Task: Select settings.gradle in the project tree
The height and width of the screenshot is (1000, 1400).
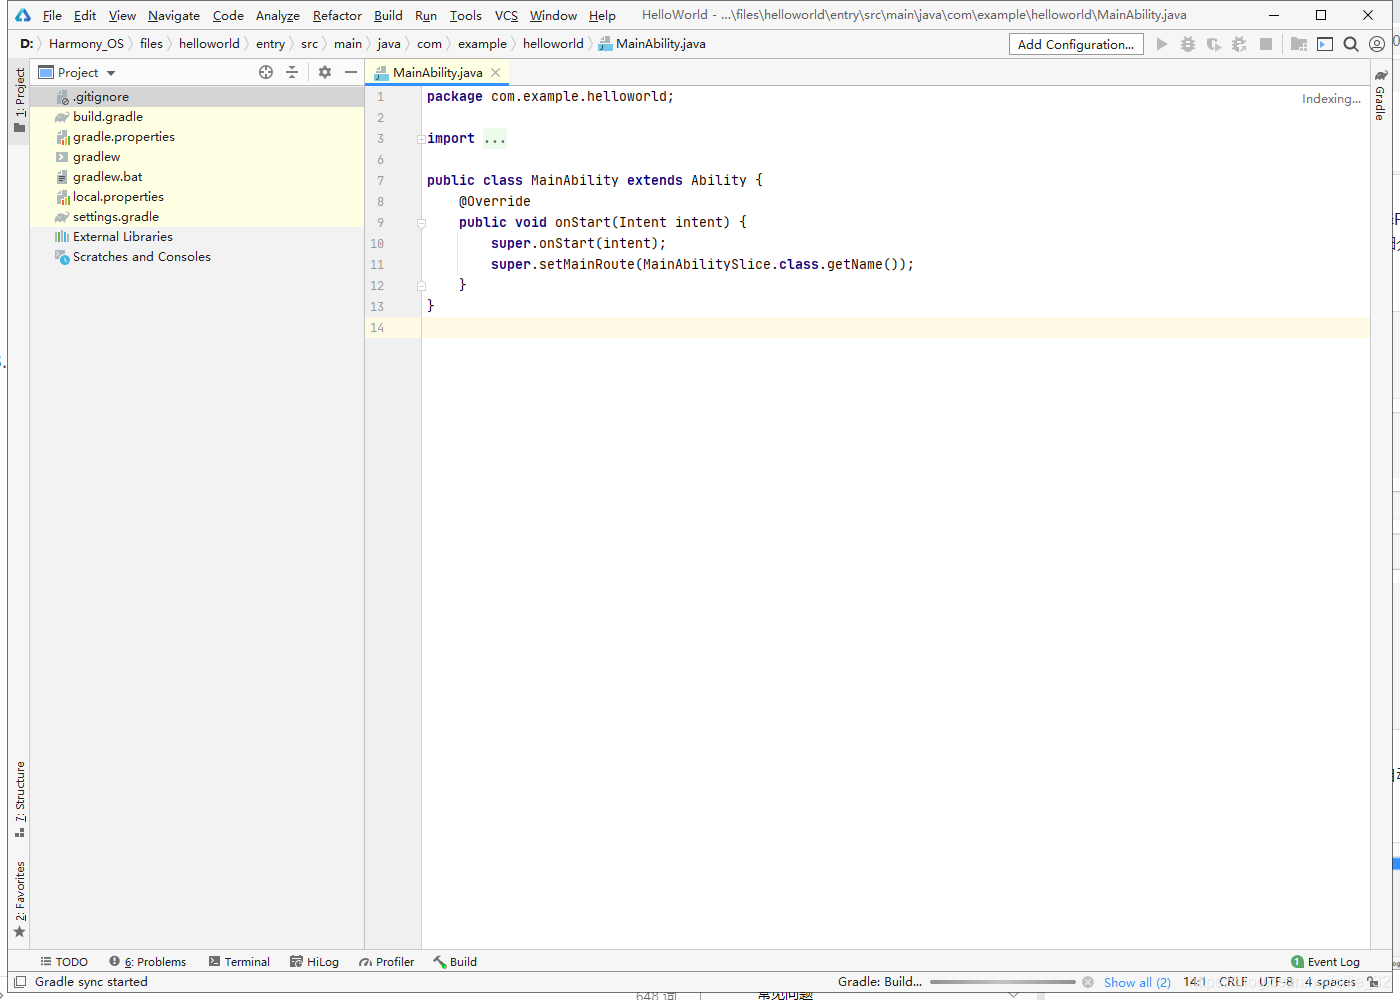Action: point(196,217)
